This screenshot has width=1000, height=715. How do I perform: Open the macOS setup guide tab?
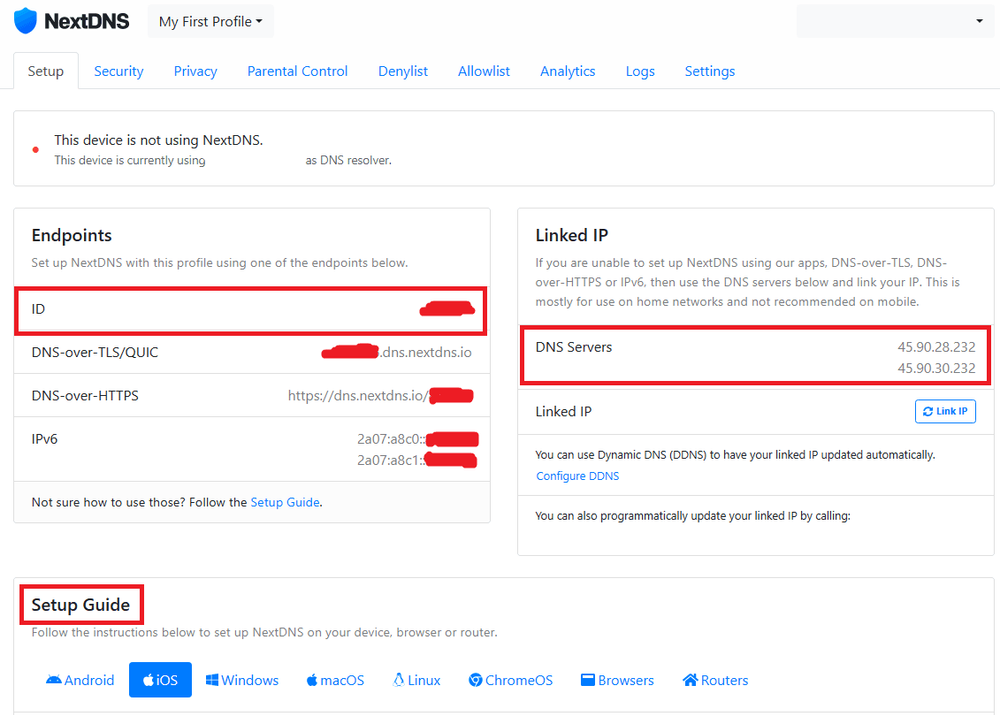(x=335, y=680)
